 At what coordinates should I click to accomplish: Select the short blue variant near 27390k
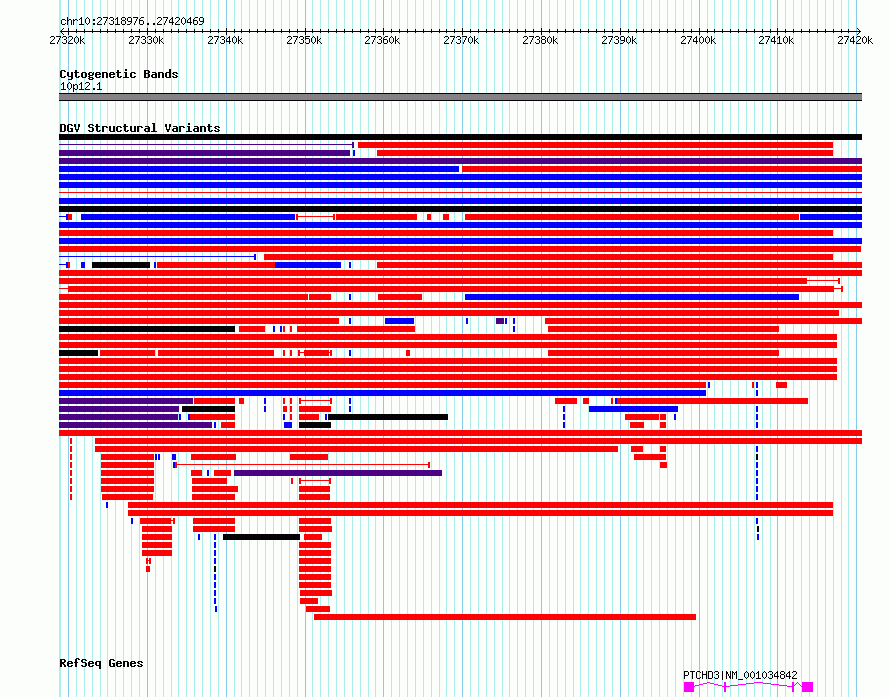(633, 409)
